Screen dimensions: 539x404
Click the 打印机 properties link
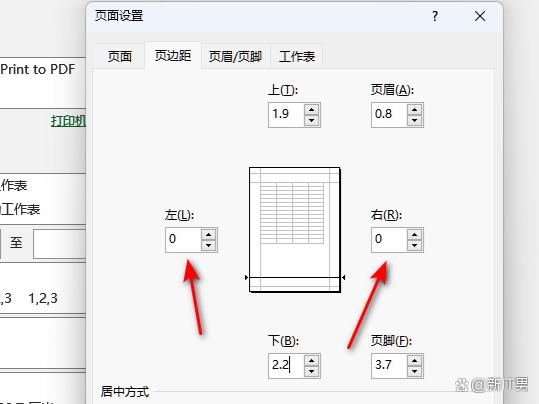(68, 121)
